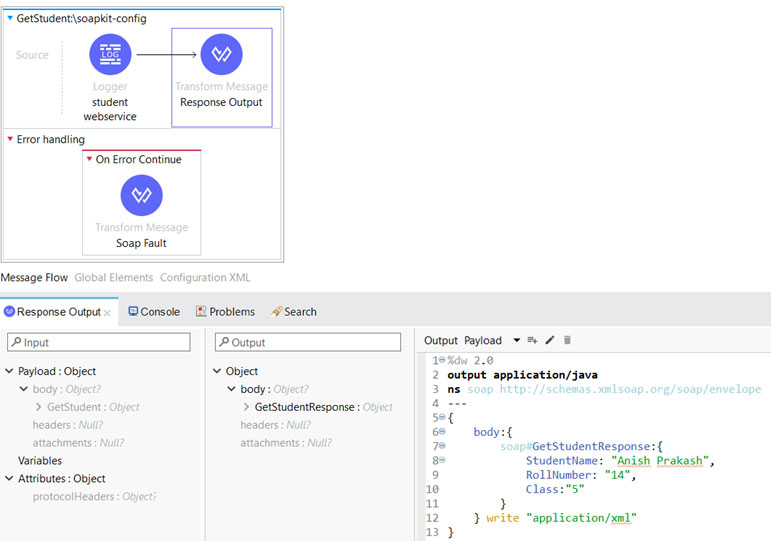
Task: Select output headers : Null? item
Action: pyautogui.click(x=275, y=424)
